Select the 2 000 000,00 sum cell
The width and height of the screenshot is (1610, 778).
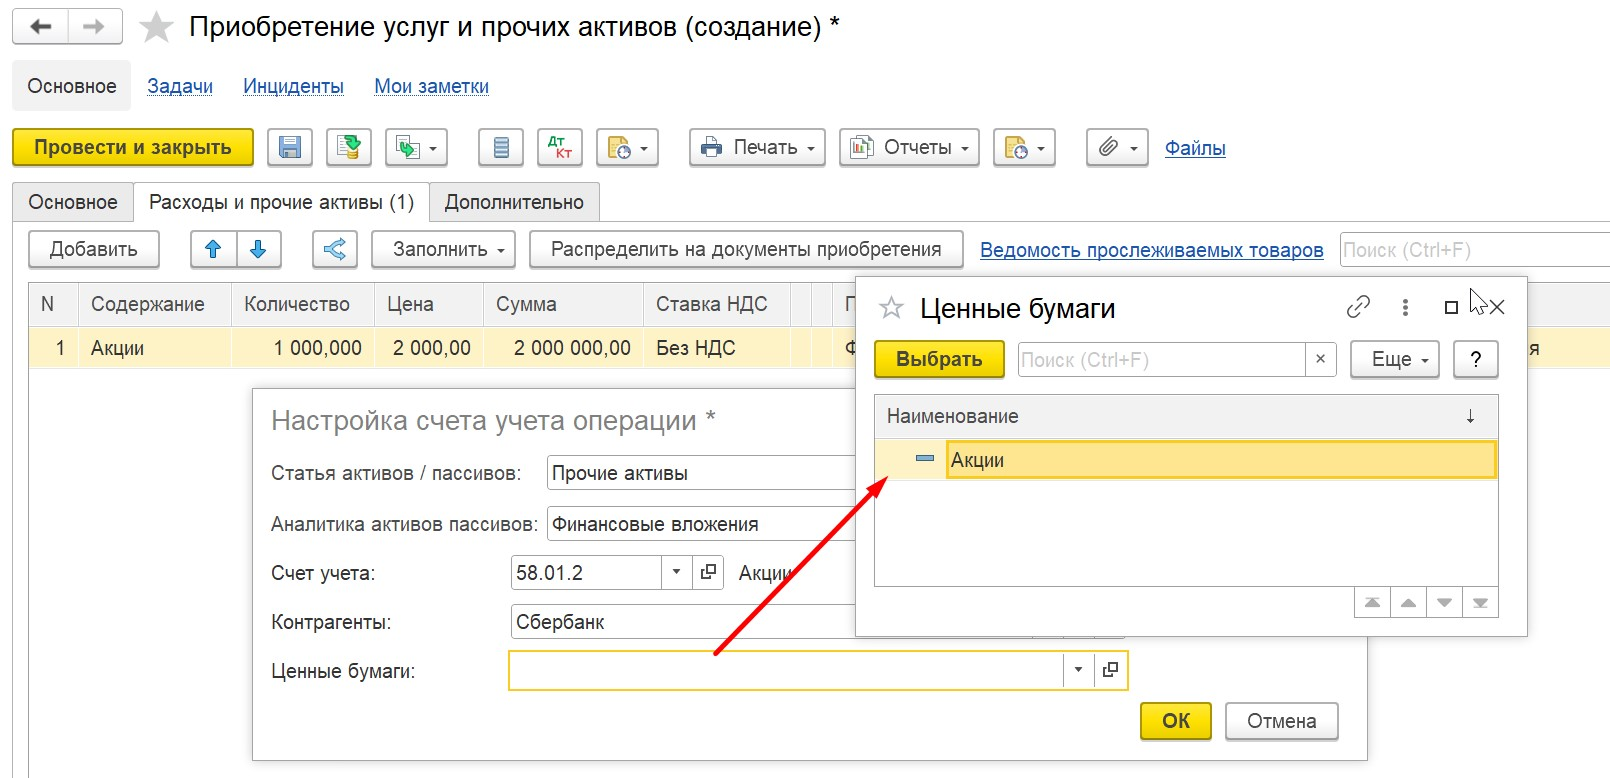[x=564, y=348]
